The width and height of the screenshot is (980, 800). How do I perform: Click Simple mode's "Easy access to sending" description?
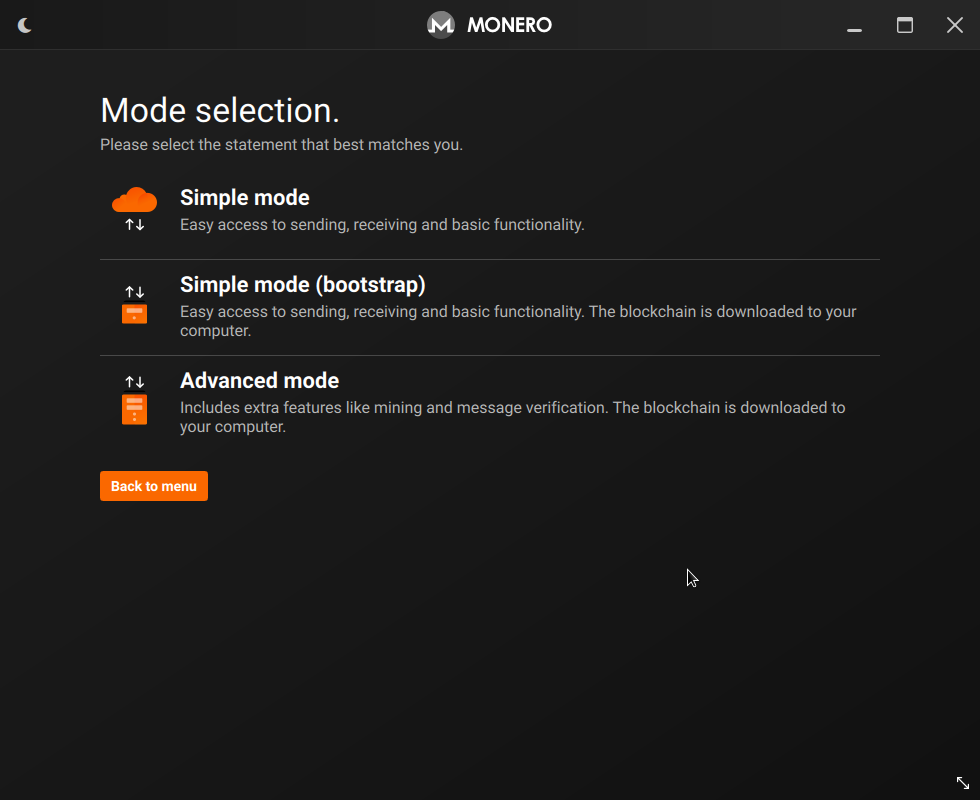tap(382, 225)
